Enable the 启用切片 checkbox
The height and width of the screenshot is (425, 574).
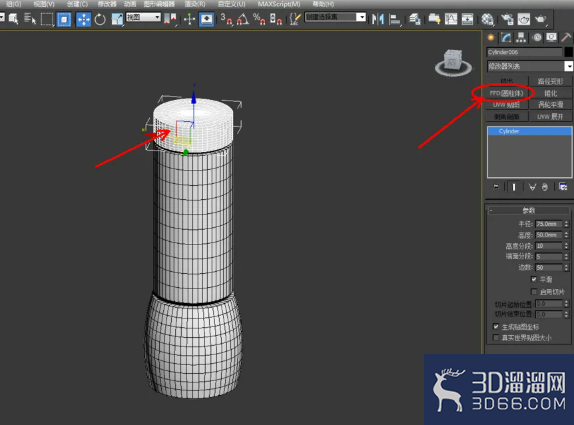[x=534, y=291]
